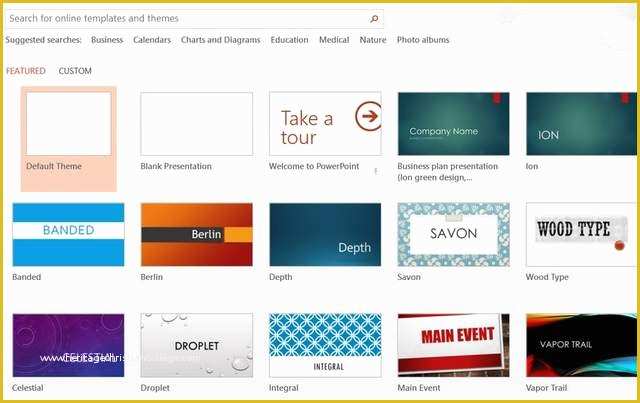Search suggested term Photo albums

pyautogui.click(x=423, y=40)
